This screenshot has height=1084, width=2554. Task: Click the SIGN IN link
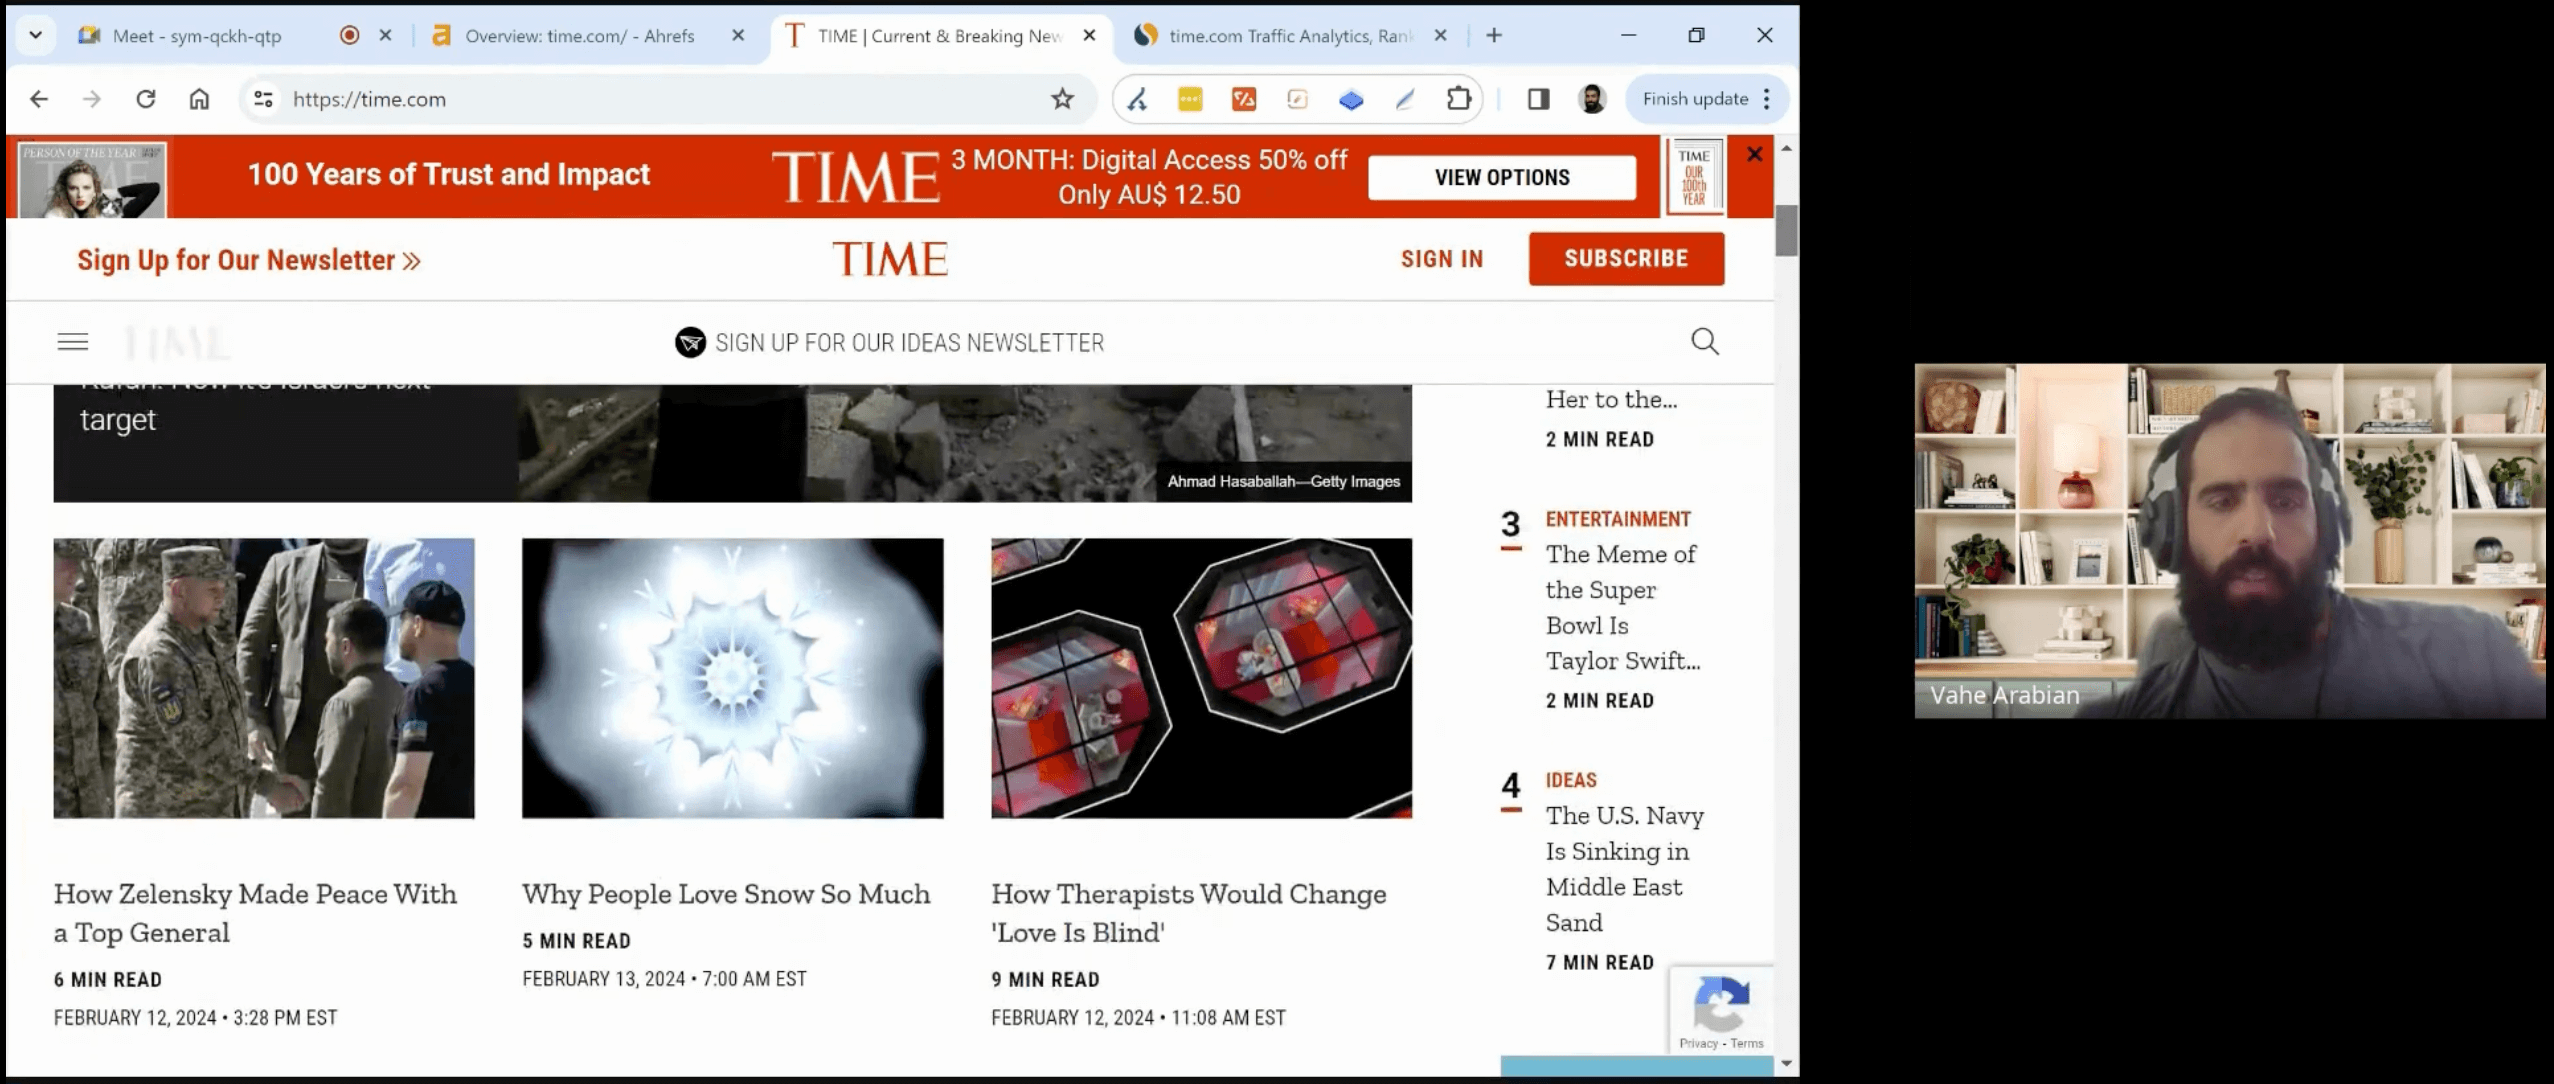coord(1441,259)
